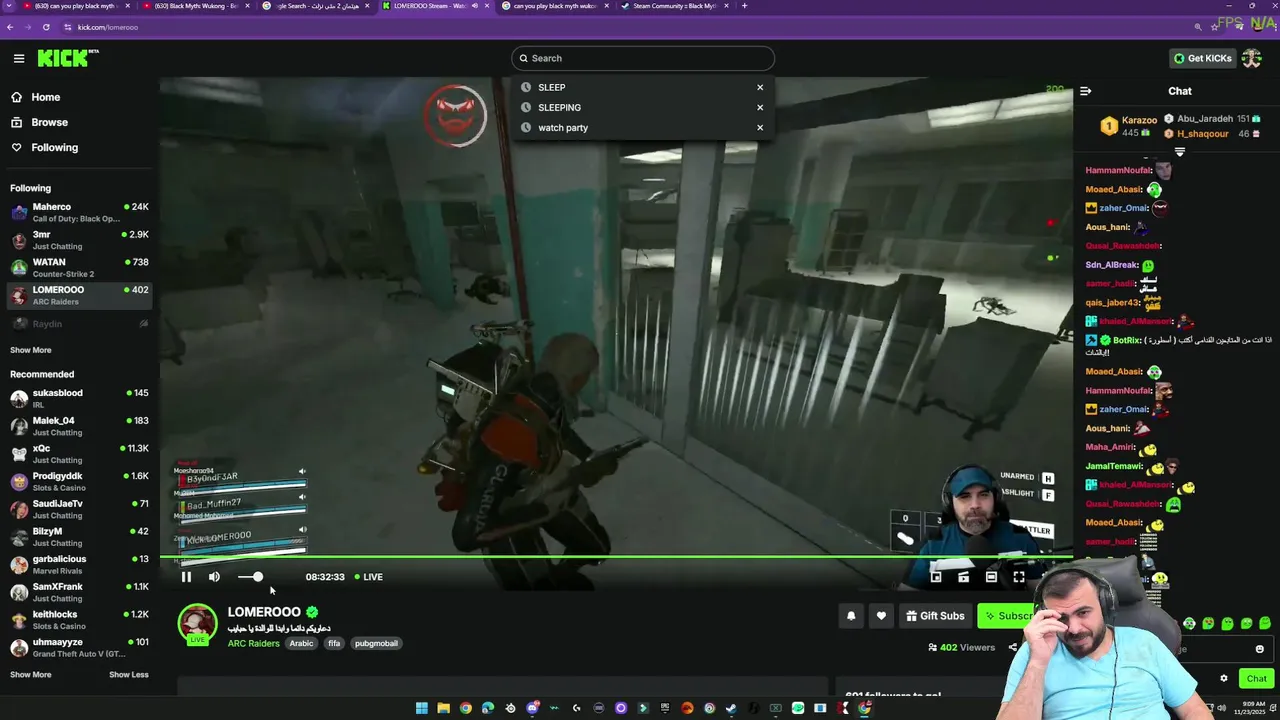Screen dimensions: 1280x720
Task: Toggle mini player mode
Action: click(x=936, y=577)
